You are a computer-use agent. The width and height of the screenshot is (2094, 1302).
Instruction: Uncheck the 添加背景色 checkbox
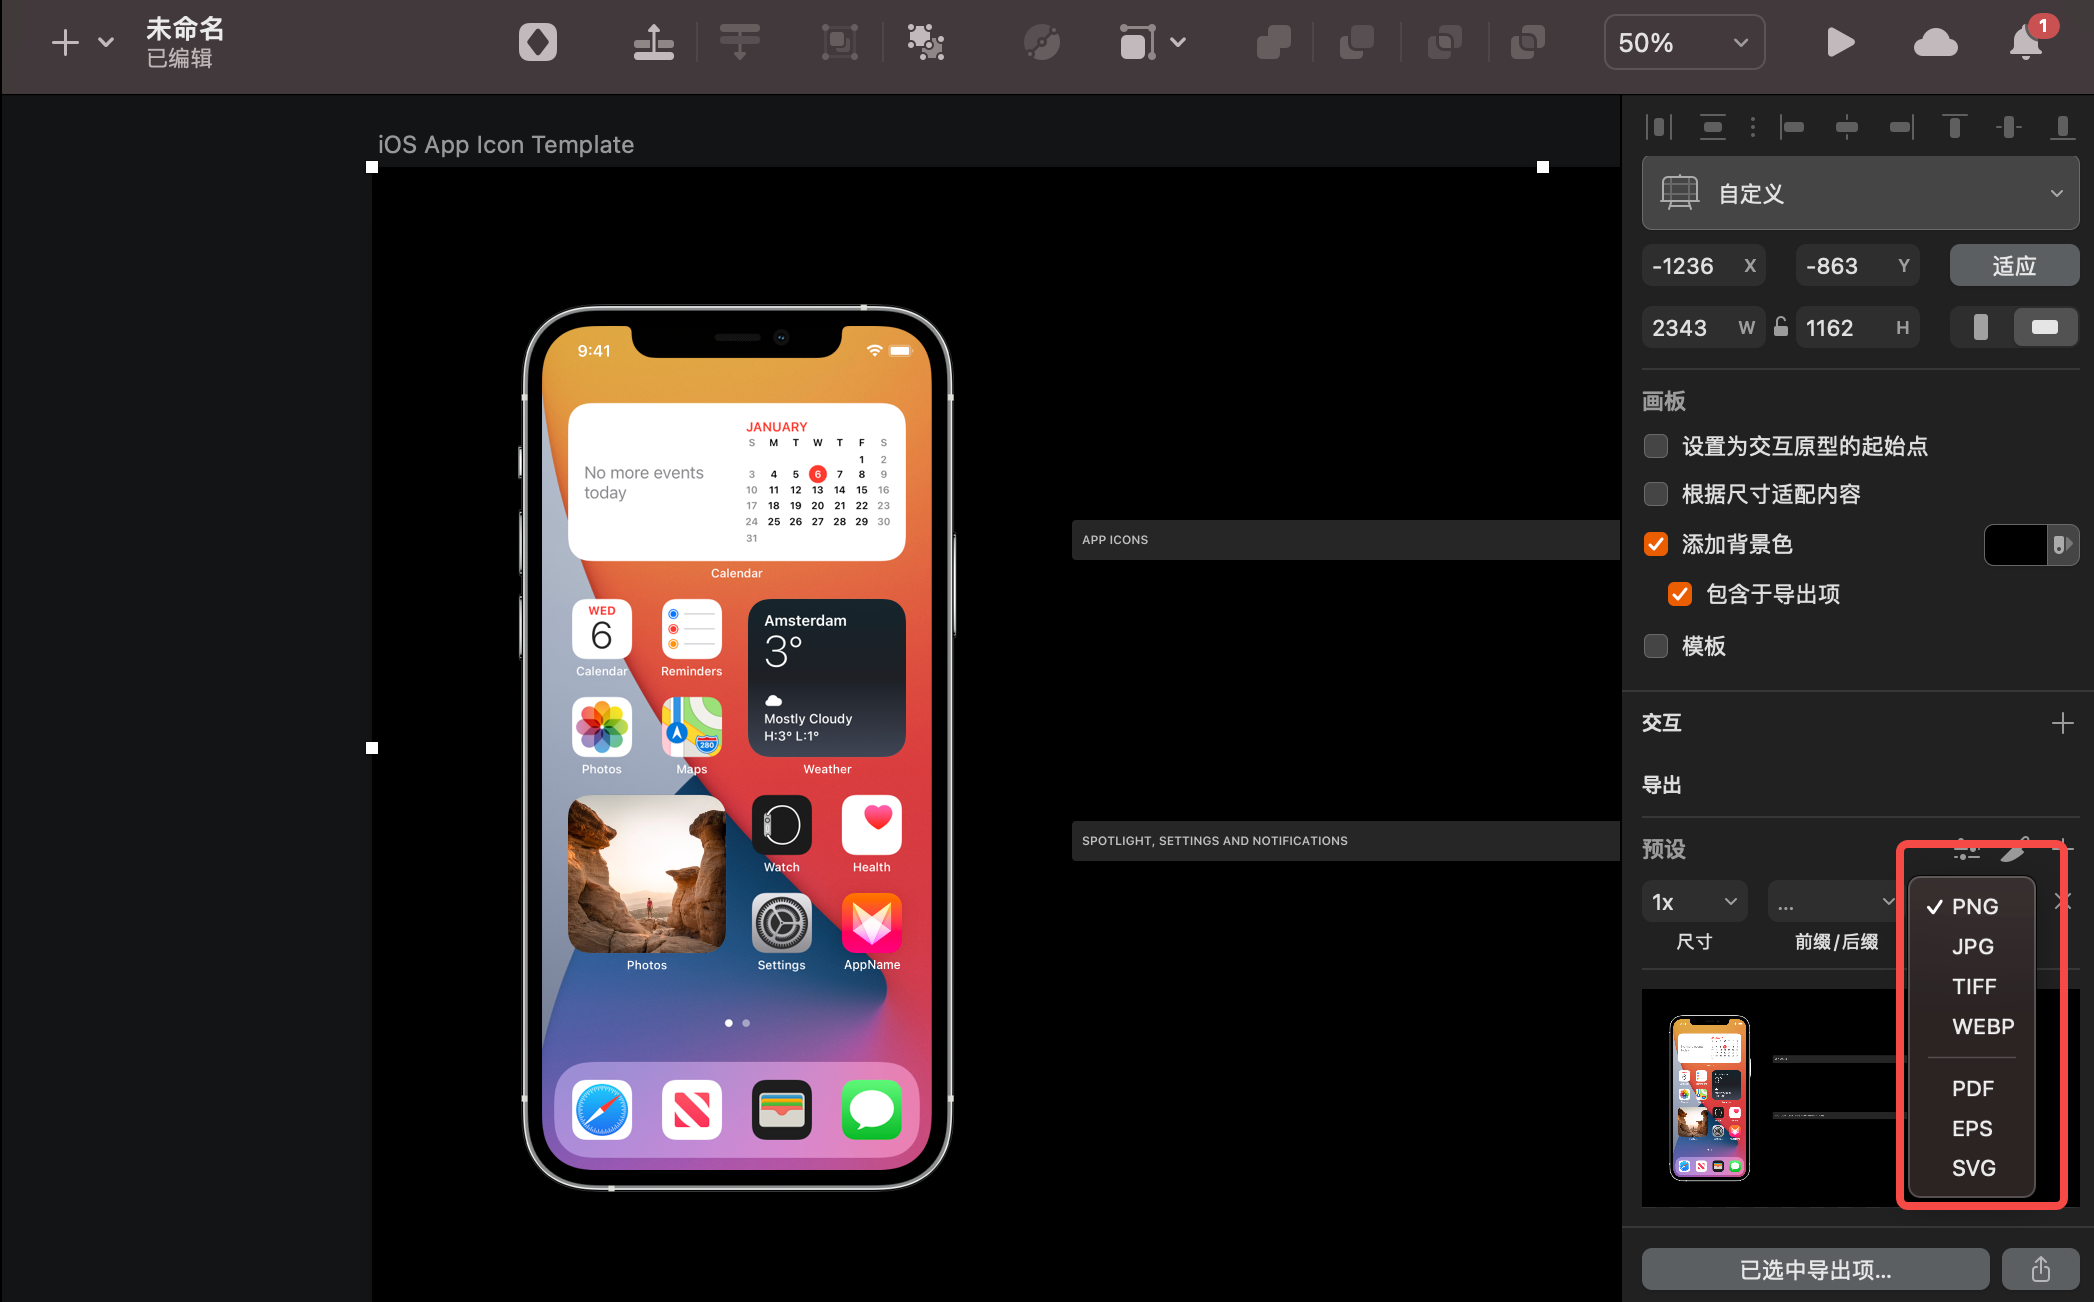pyautogui.click(x=1656, y=544)
